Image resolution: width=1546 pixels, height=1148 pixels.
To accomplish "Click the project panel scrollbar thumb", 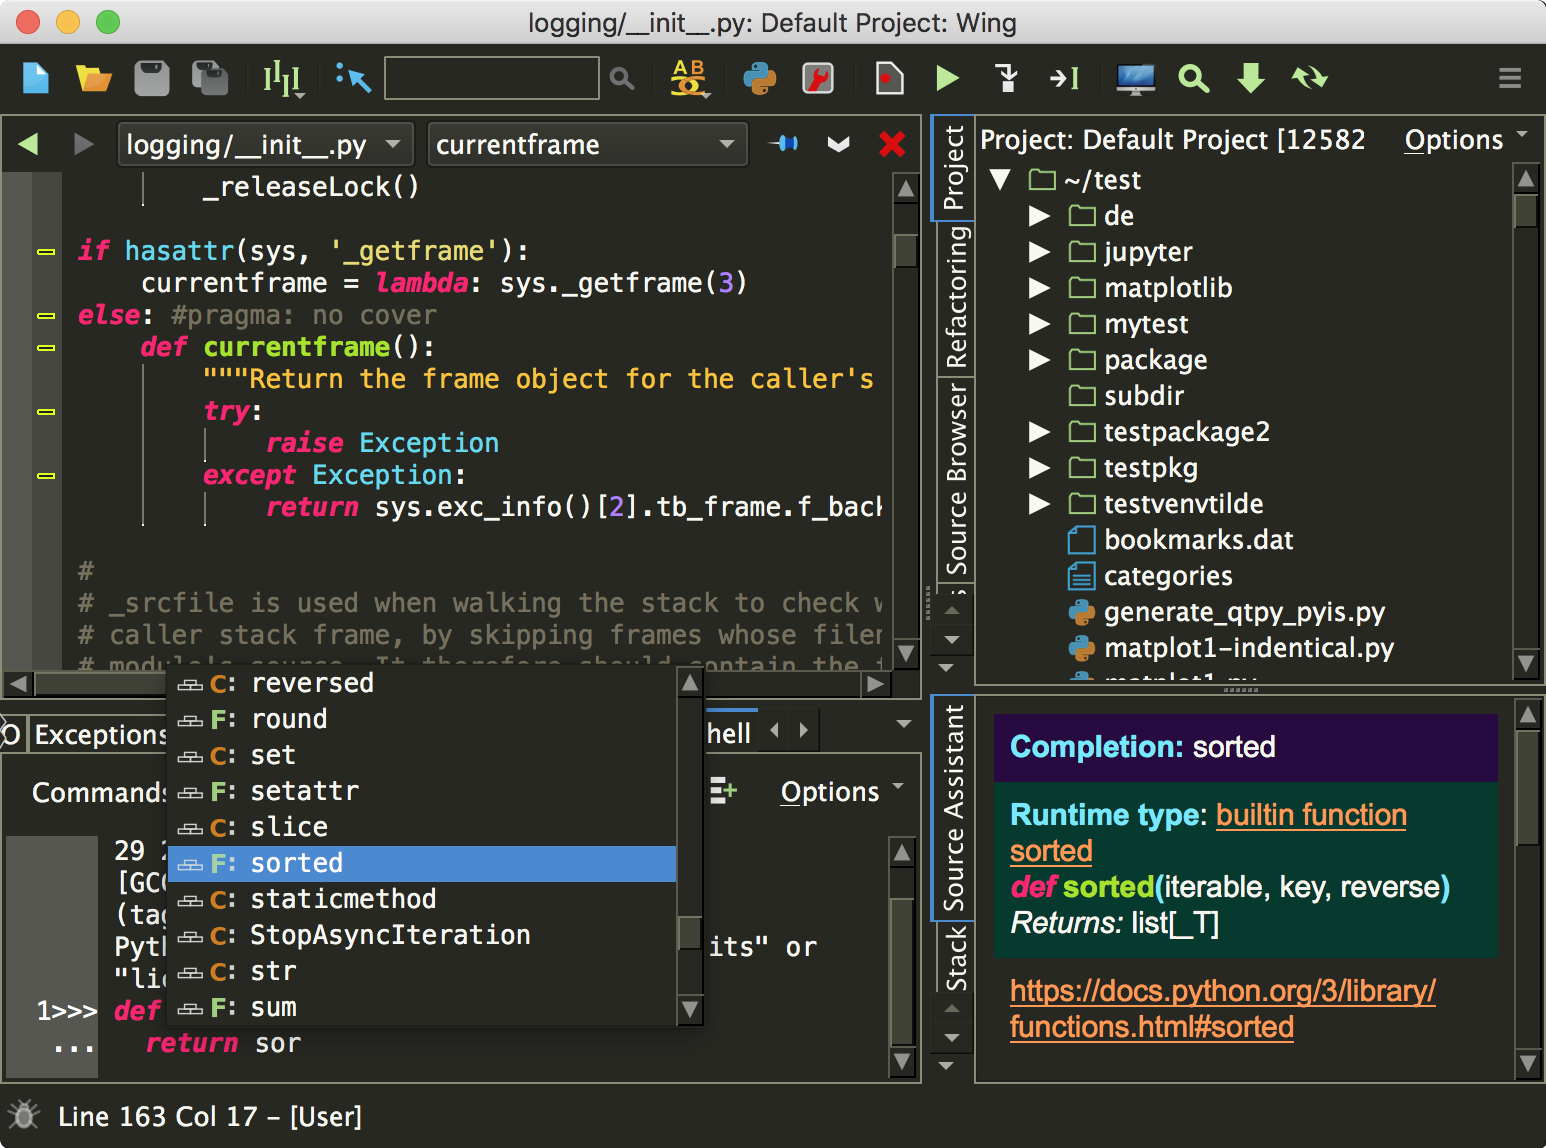I will 1526,212.
